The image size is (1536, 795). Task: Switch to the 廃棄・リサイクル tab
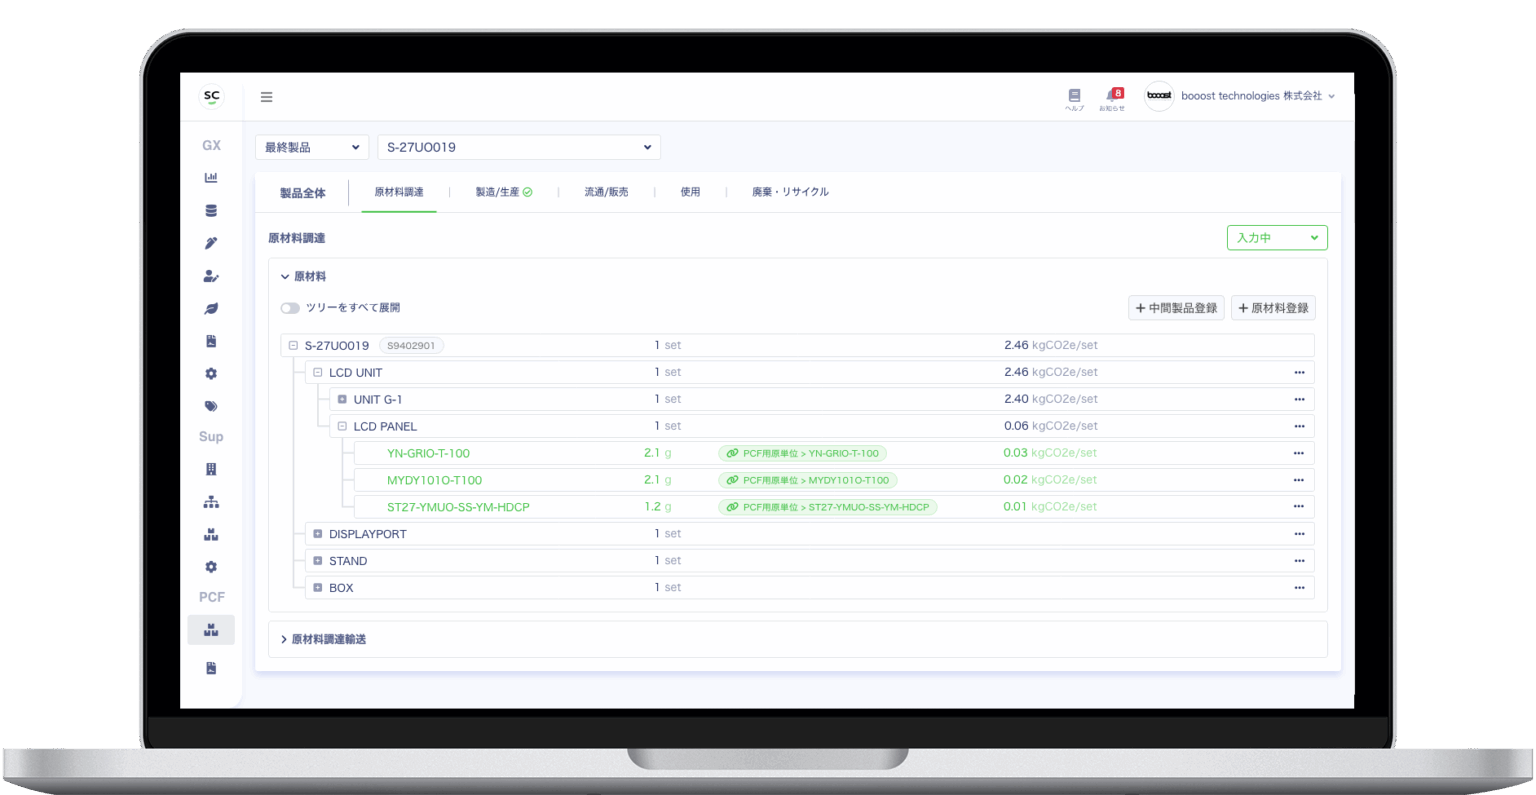(790, 192)
